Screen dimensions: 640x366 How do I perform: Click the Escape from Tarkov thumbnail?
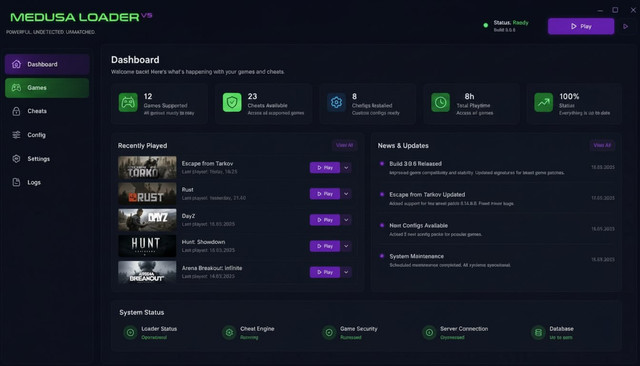click(x=147, y=168)
